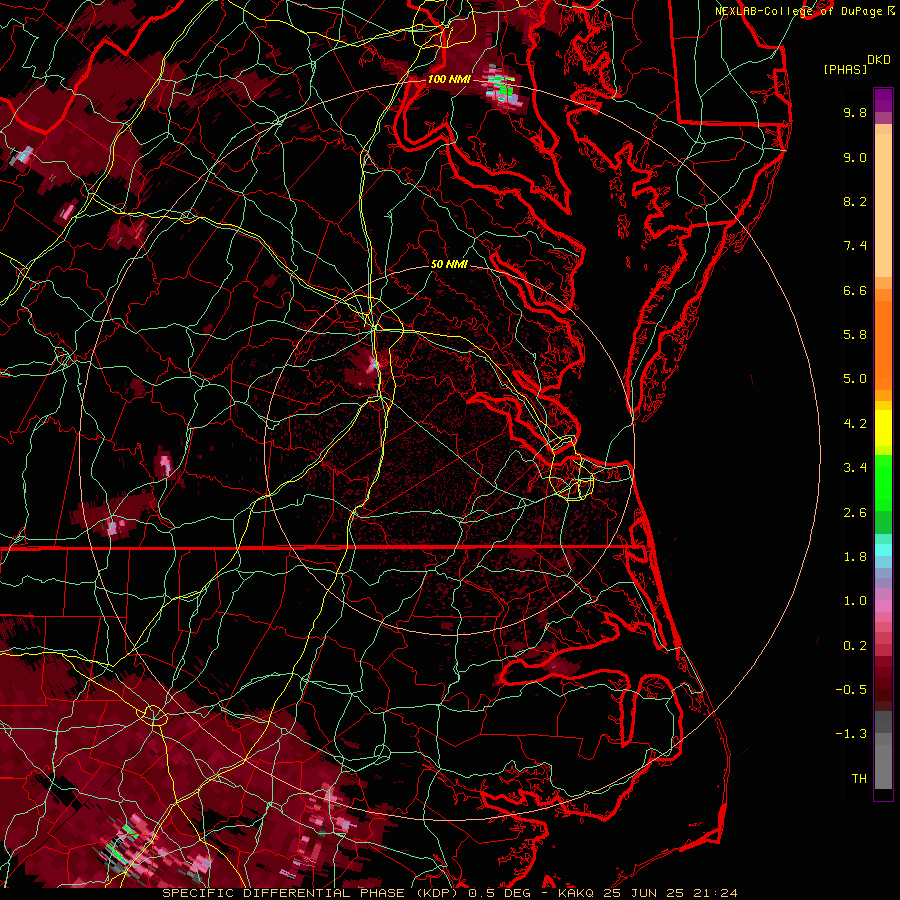
Task: Click the 6.6 scale value
Action: [855, 290]
